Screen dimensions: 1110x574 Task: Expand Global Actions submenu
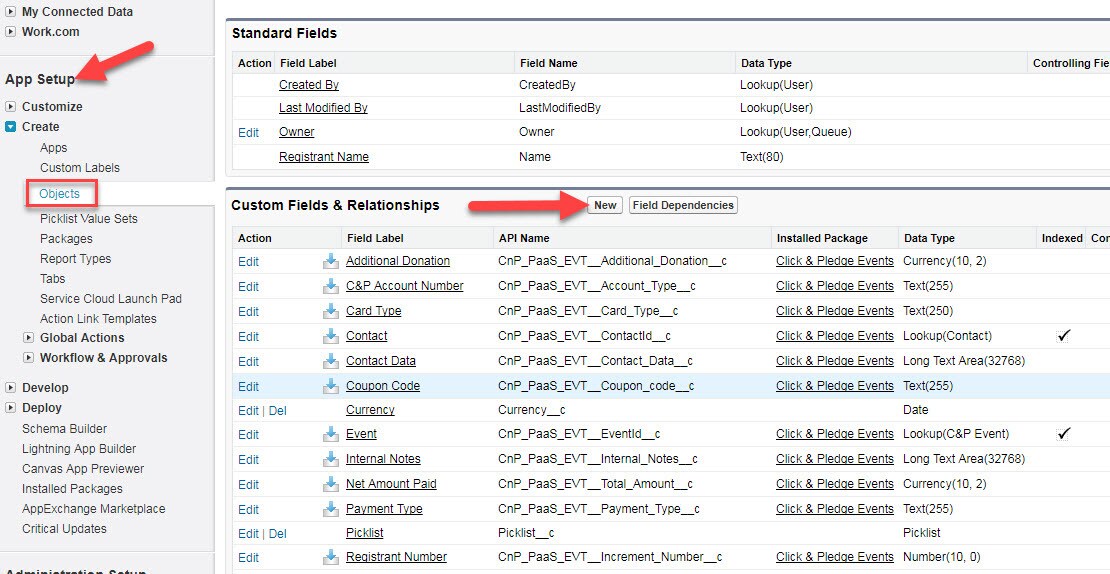tap(28, 338)
